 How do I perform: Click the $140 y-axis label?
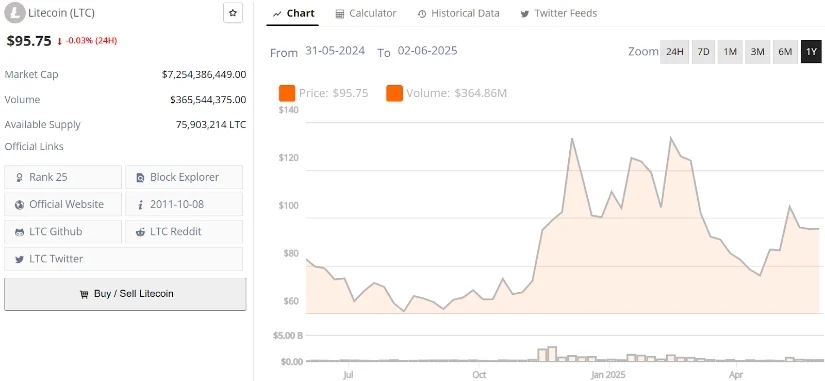pos(288,110)
